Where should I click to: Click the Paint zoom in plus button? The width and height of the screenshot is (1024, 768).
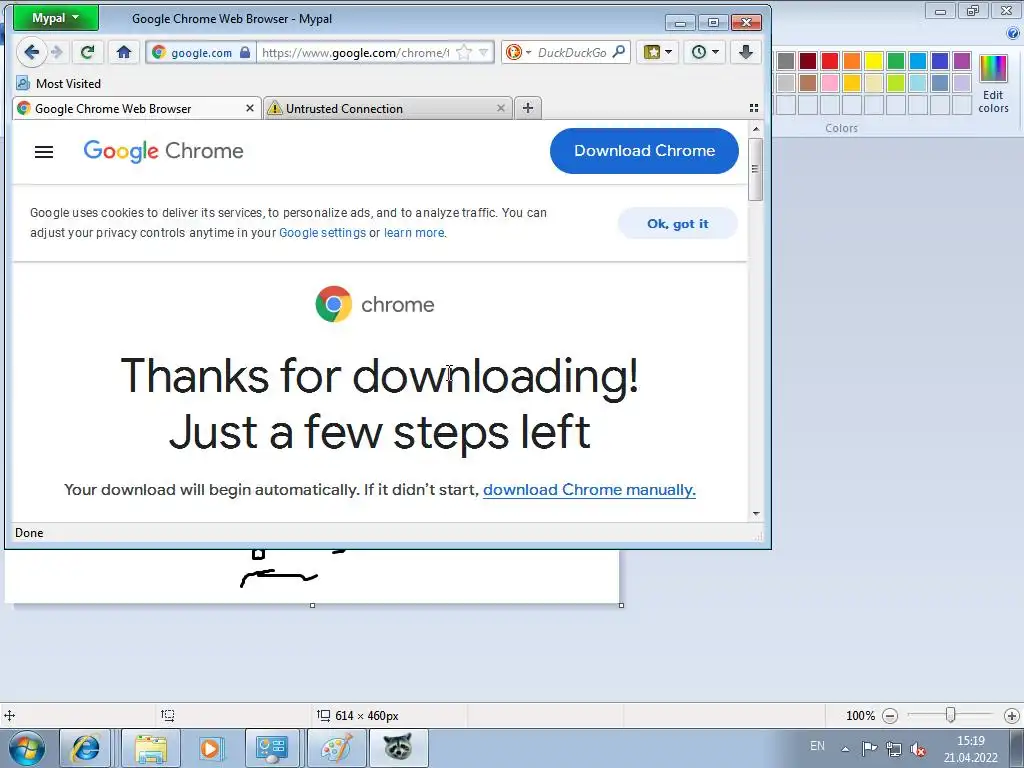pyautogui.click(x=1012, y=716)
